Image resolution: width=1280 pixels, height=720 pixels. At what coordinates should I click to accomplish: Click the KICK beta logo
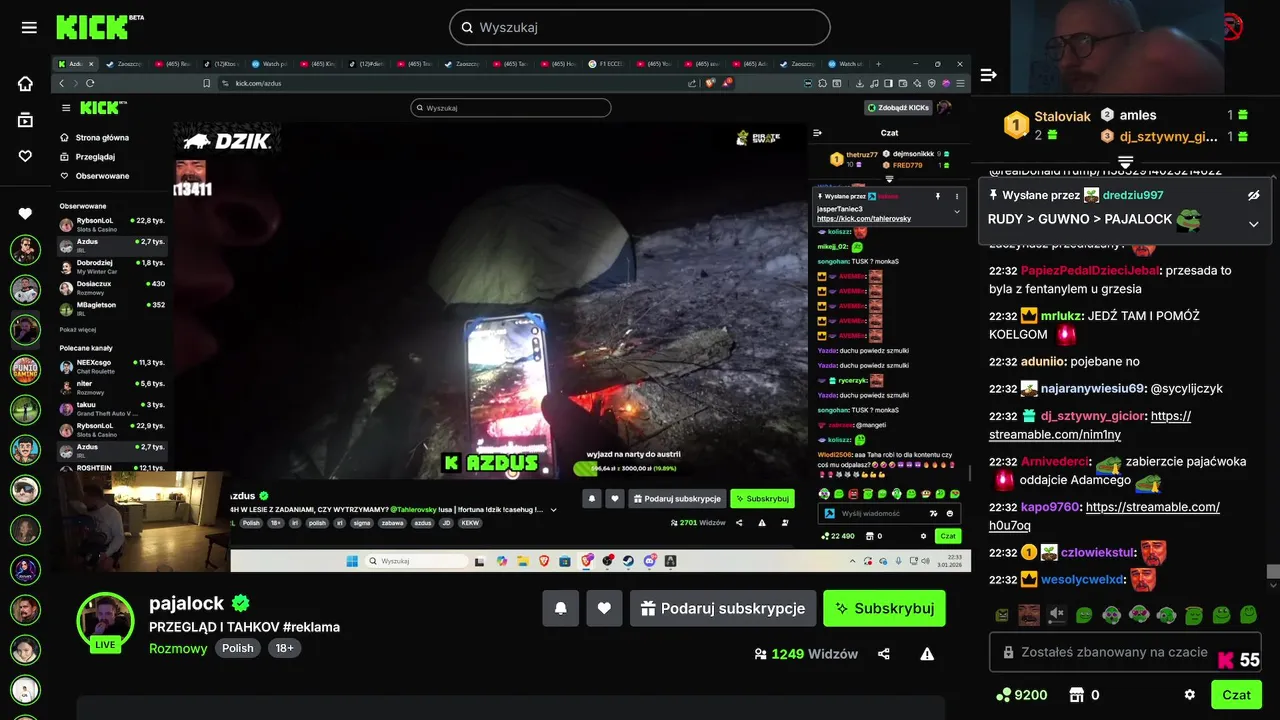tap(99, 27)
